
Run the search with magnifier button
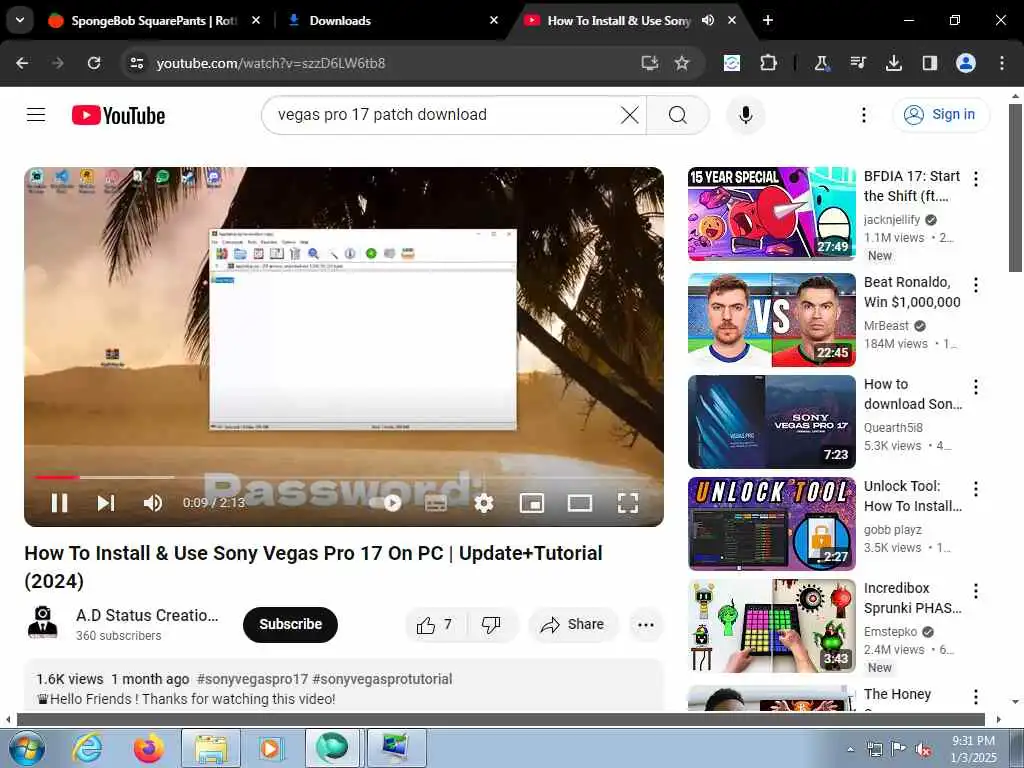[x=678, y=115]
